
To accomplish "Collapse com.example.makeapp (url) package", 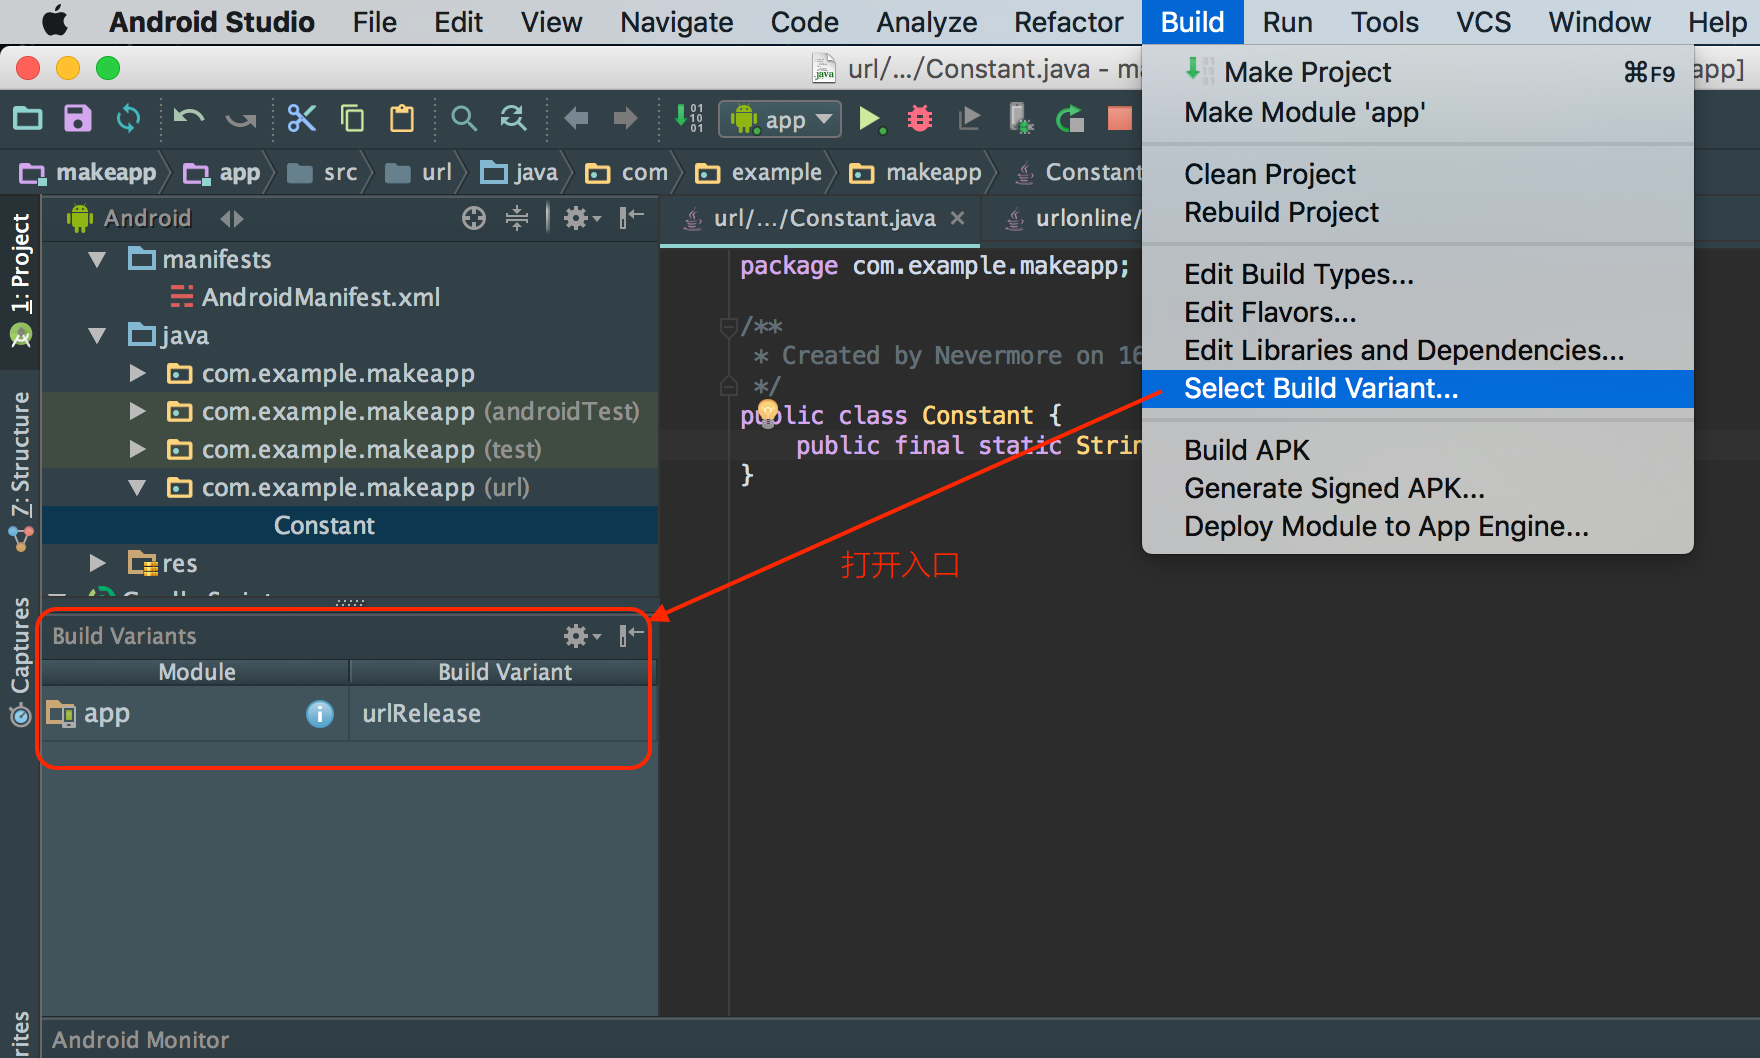I will pos(138,488).
